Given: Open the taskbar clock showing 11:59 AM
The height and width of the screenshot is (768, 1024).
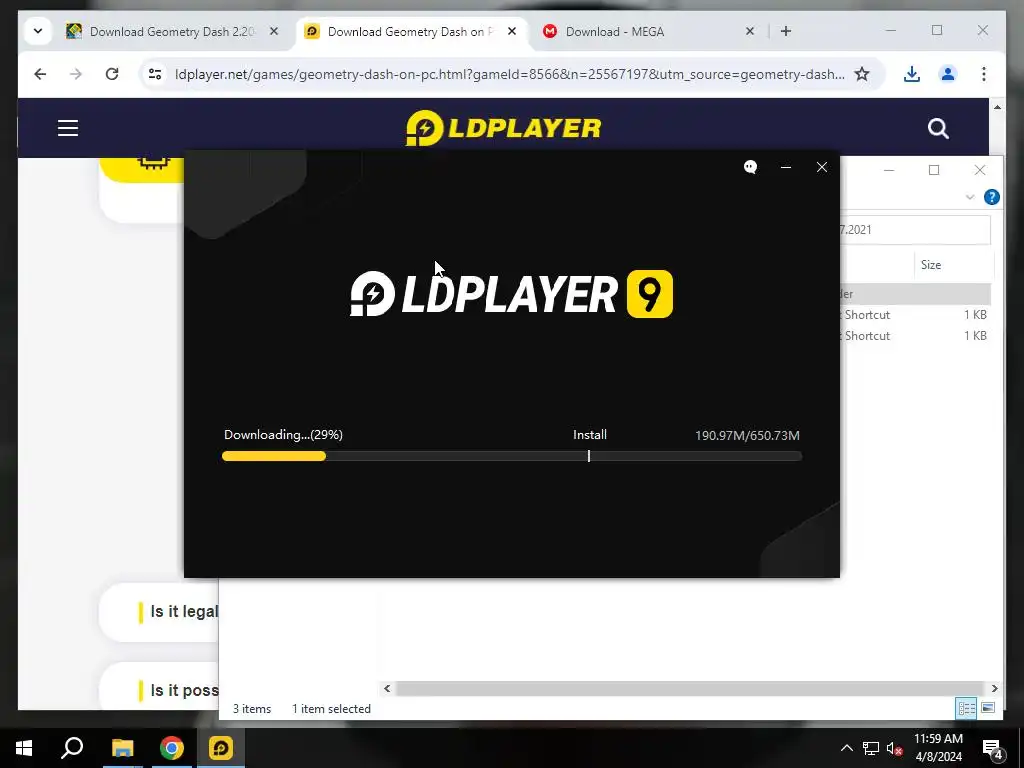Looking at the screenshot, I should pyautogui.click(x=938, y=748).
